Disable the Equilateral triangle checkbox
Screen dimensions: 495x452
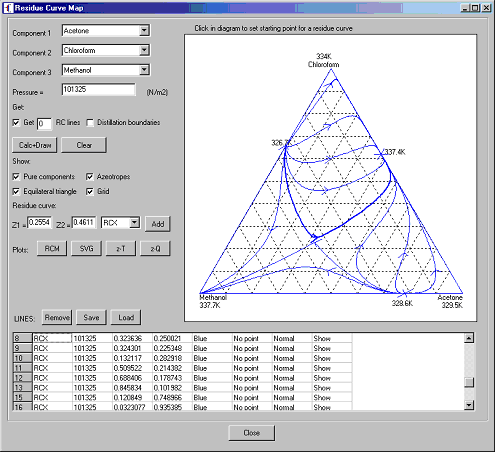[16, 191]
